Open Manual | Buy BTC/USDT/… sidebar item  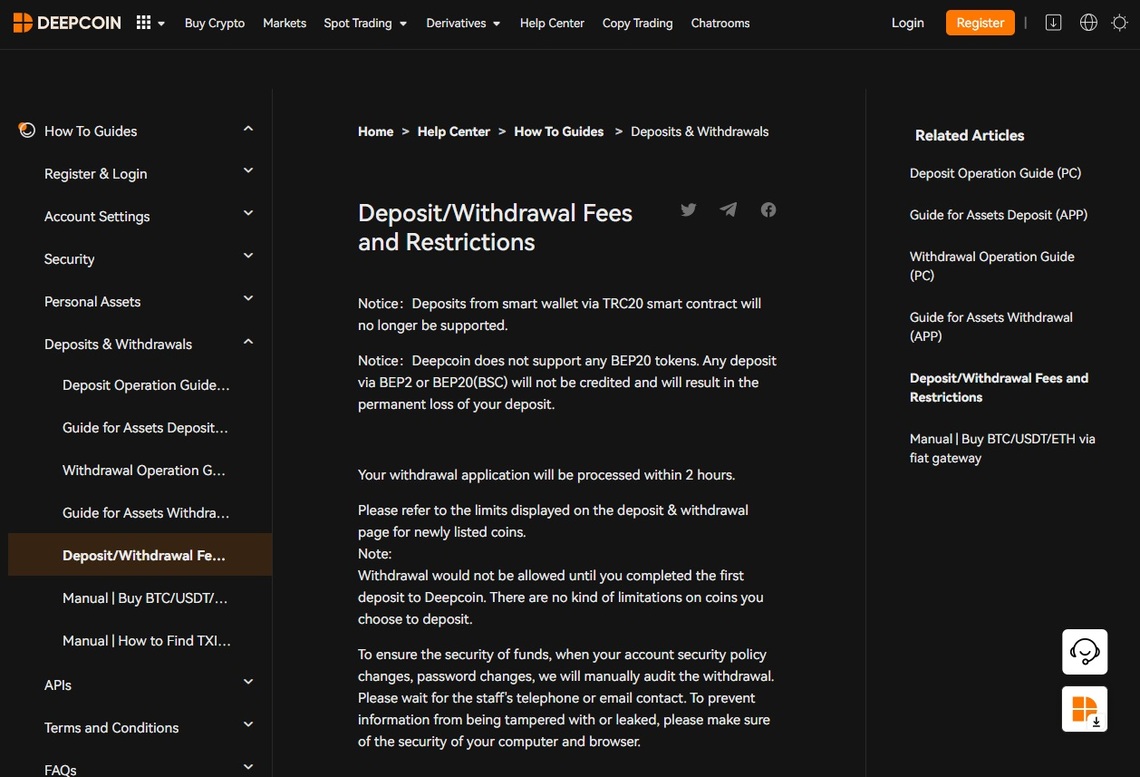145,598
